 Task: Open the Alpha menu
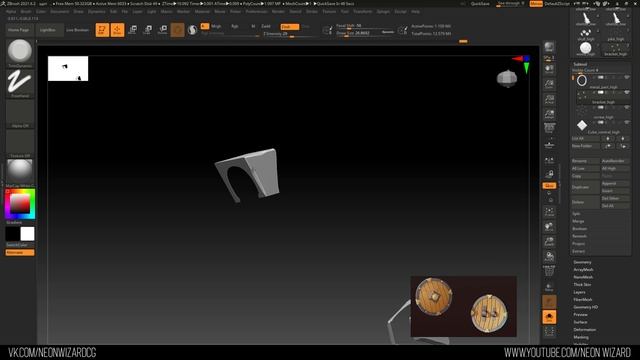11,11
